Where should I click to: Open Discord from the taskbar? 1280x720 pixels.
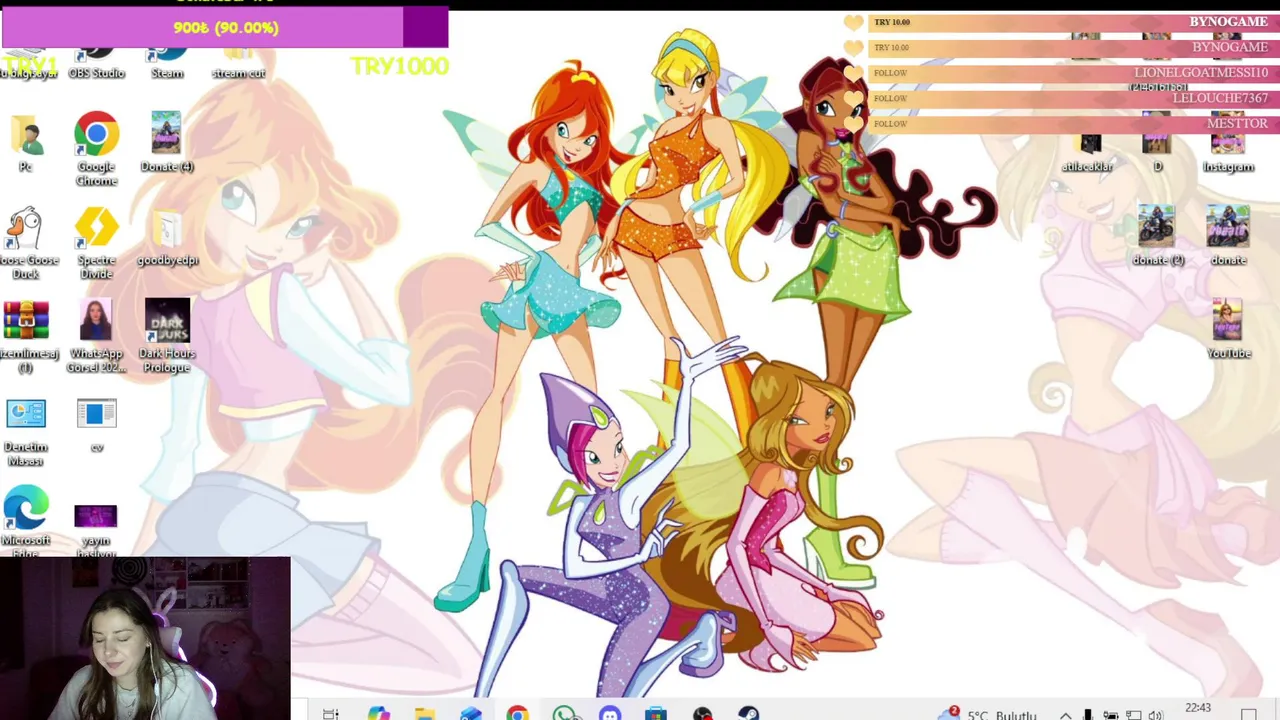[x=610, y=713]
